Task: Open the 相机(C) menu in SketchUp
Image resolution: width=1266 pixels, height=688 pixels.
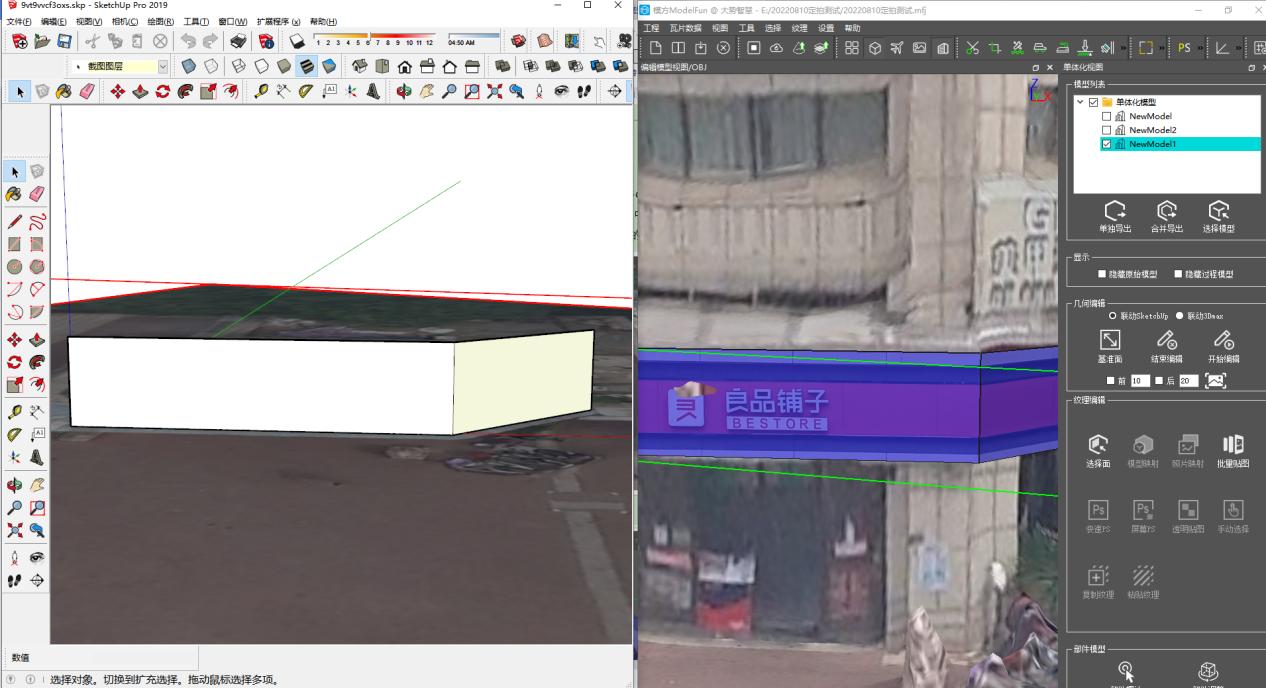Action: [125, 21]
